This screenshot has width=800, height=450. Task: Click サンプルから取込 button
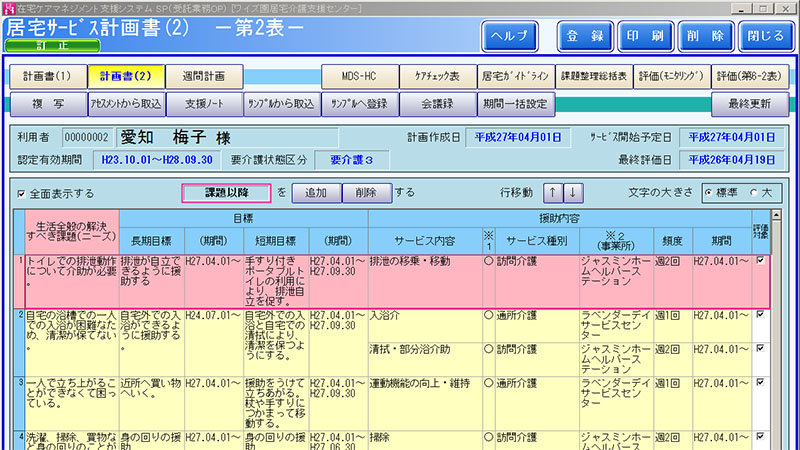(282, 104)
